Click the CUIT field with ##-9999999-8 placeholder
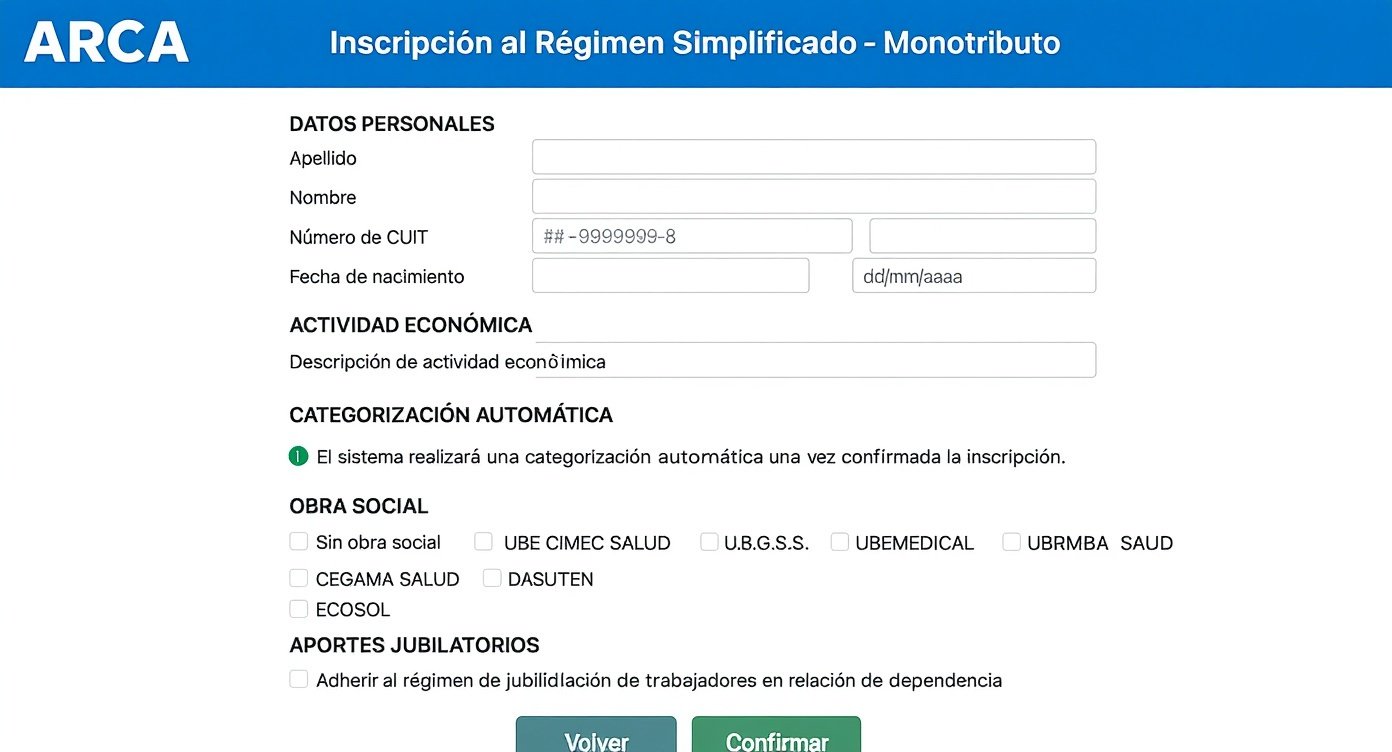 coord(691,236)
